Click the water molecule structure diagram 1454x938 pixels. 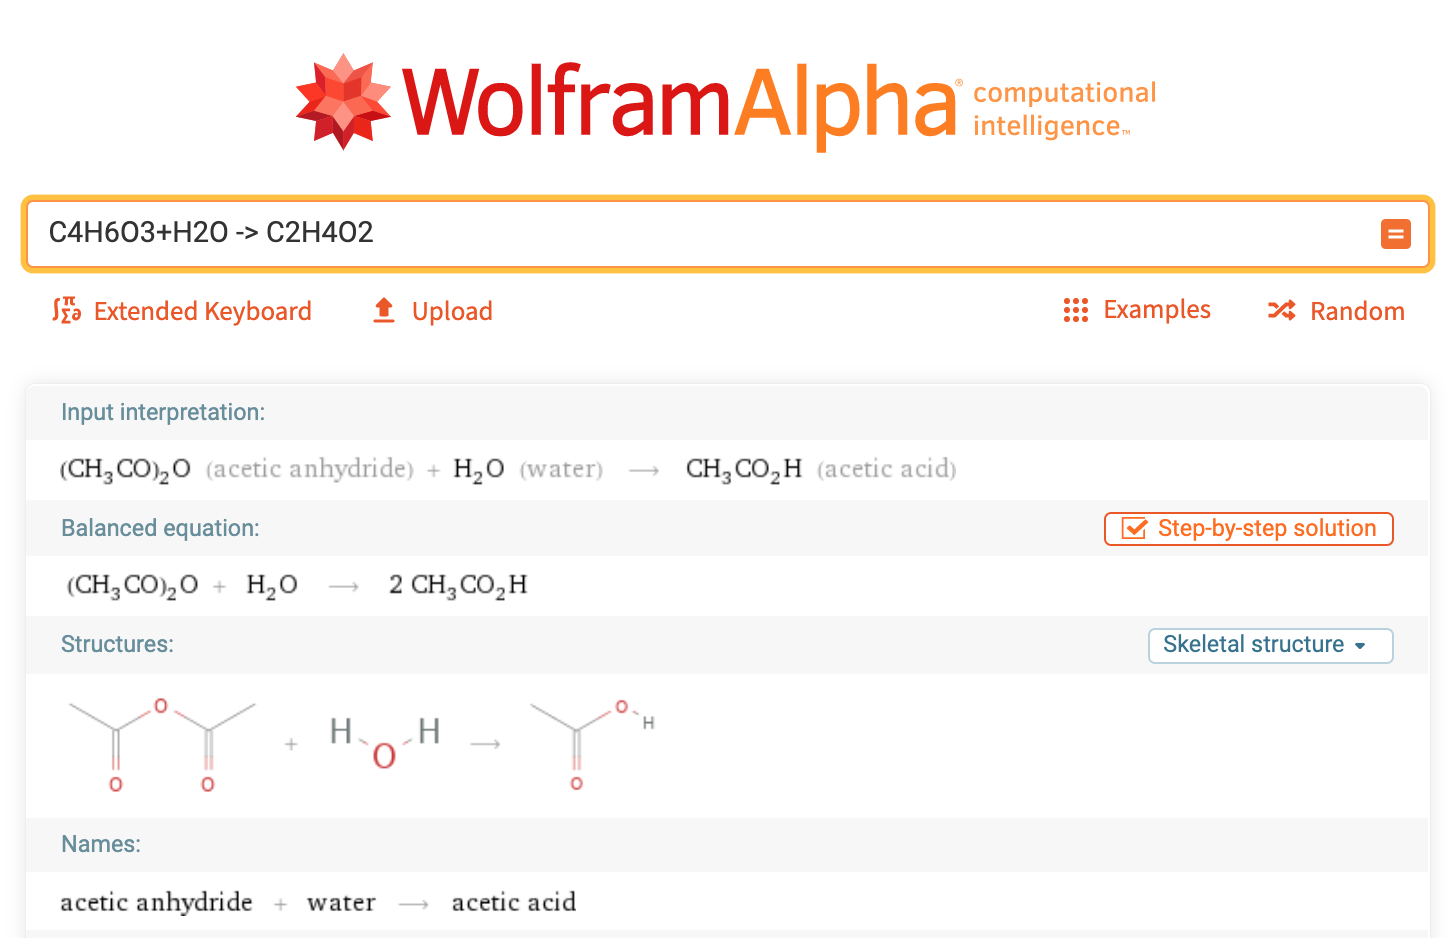click(x=385, y=742)
